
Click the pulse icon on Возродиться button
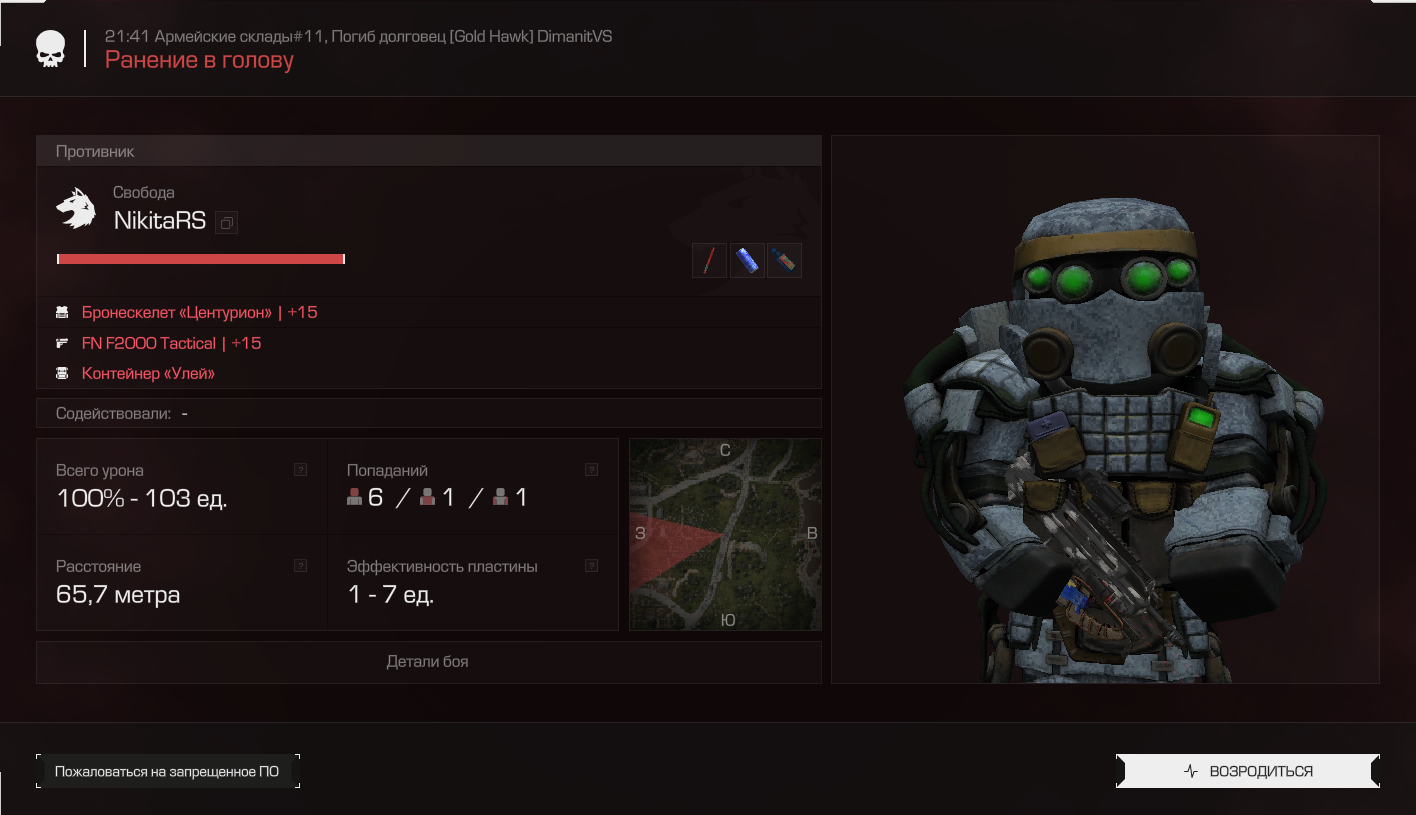coord(1190,771)
